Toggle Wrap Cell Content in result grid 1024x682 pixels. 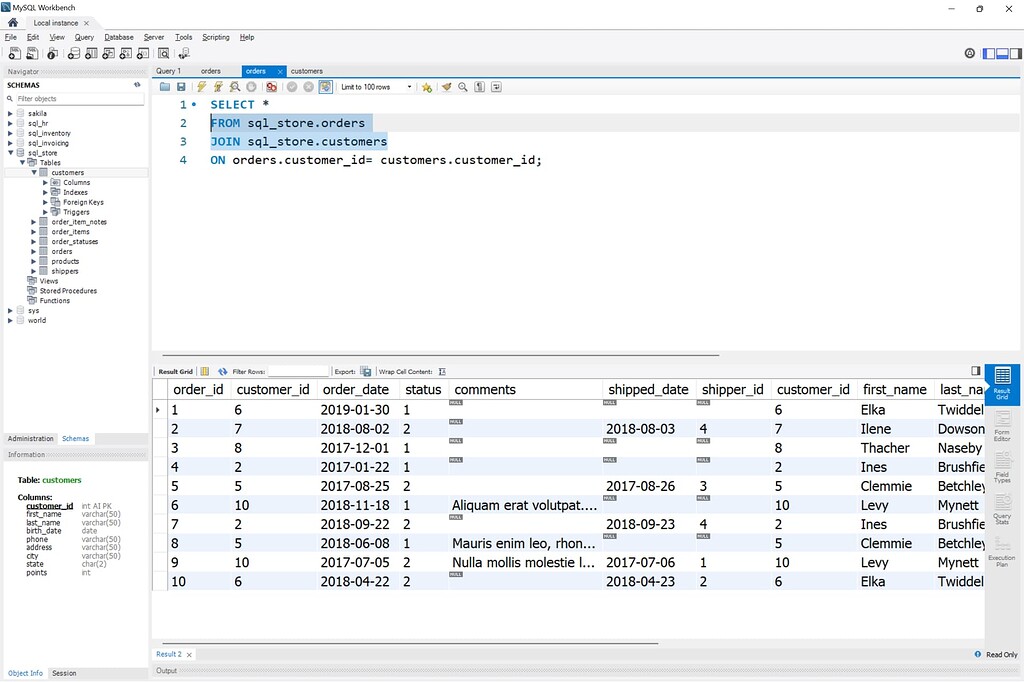tap(440, 371)
